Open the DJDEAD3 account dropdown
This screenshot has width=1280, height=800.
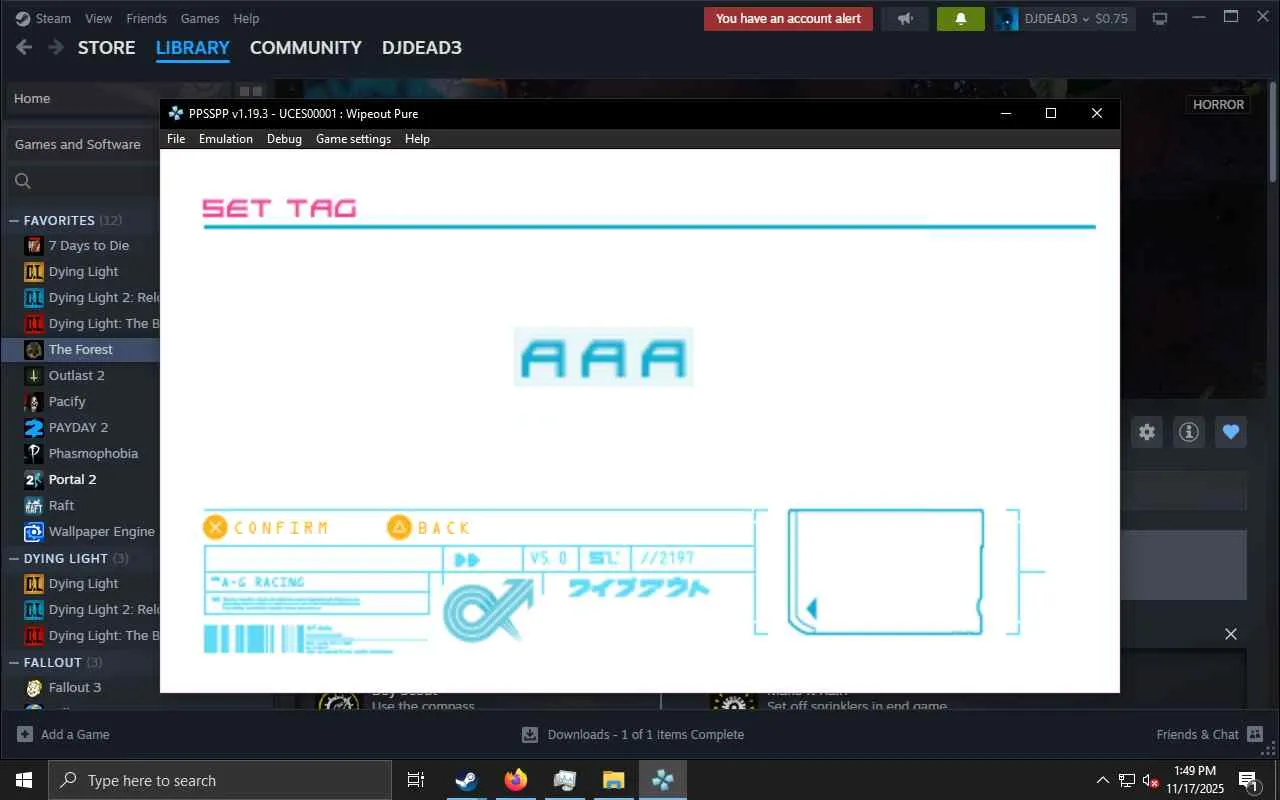(x=1065, y=19)
